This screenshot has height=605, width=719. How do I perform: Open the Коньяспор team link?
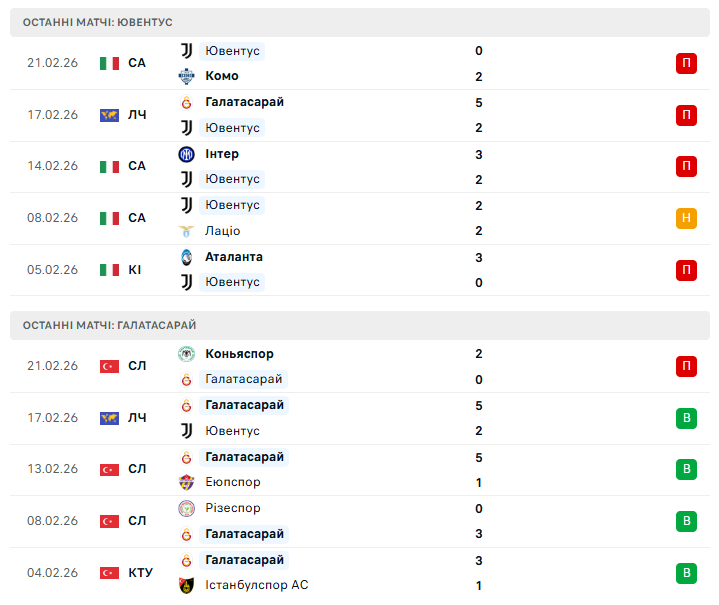coord(238,354)
